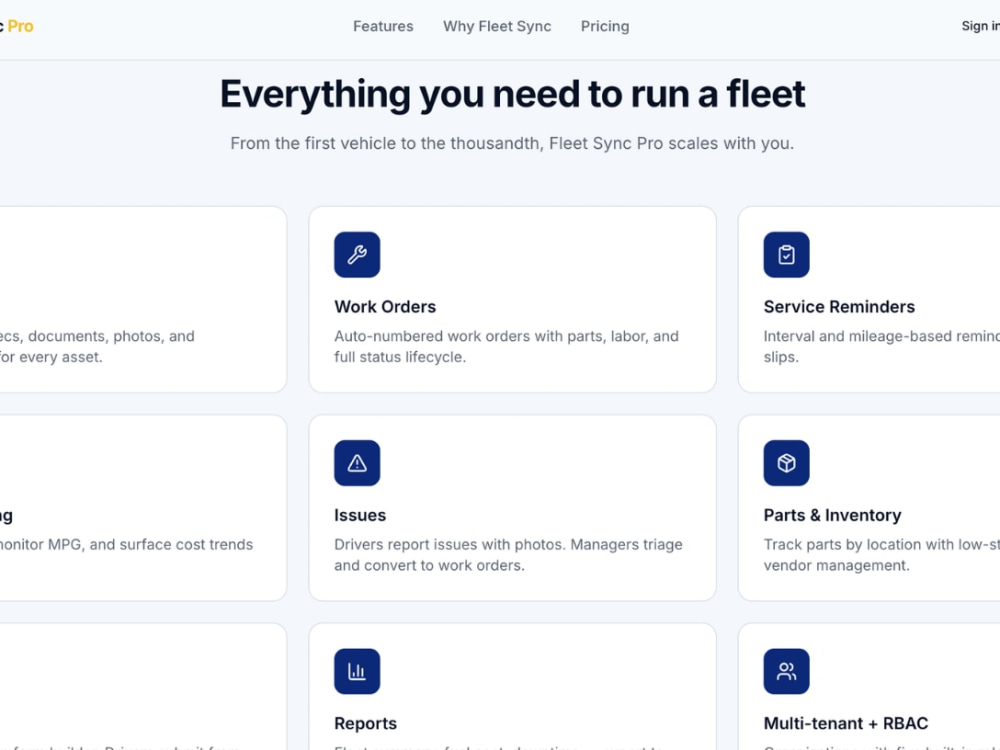The image size is (1000, 750).
Task: Click 'monitor MPG, and surface cost trends' text
Action: point(126,545)
